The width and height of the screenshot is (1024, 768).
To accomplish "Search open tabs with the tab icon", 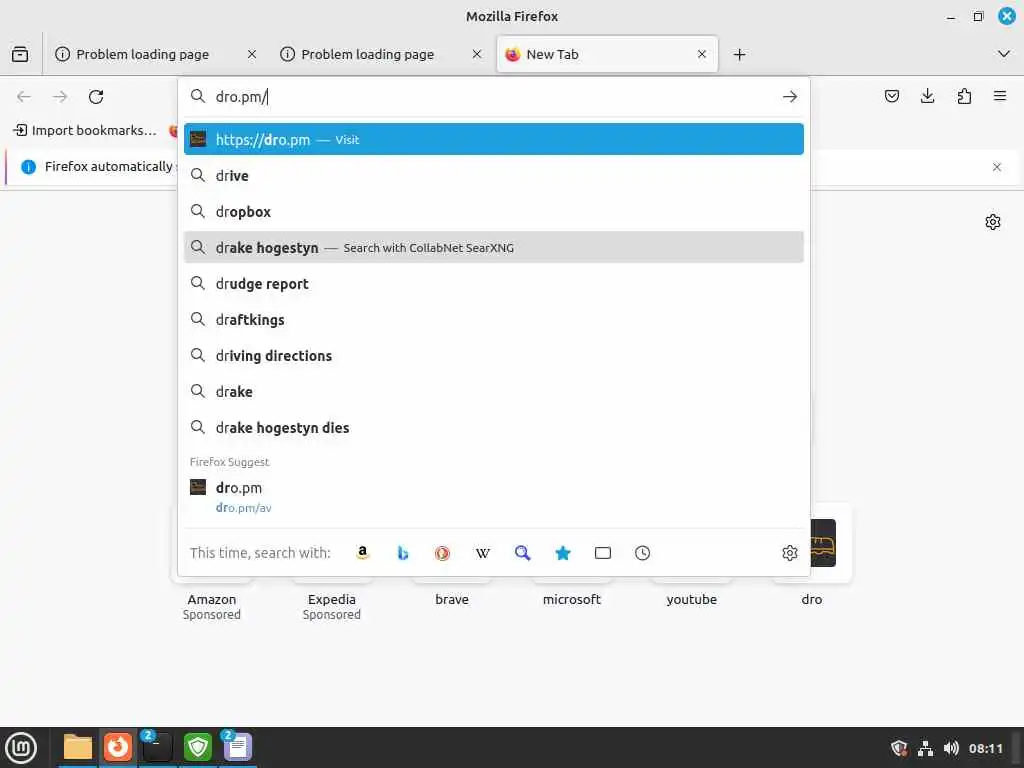I will tap(603, 553).
